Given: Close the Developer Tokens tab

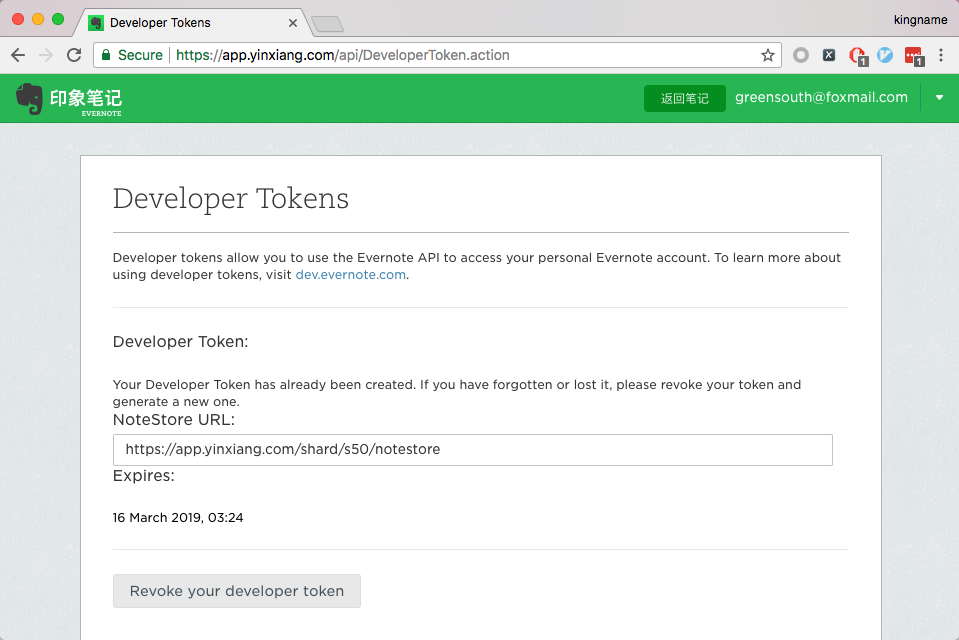Looking at the screenshot, I should (293, 23).
